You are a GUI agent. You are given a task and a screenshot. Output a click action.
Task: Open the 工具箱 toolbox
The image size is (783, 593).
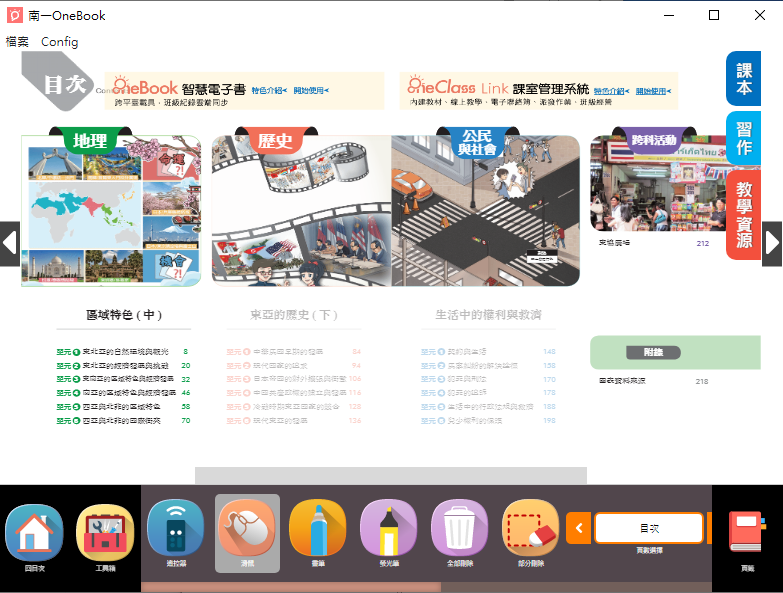[x=105, y=532]
